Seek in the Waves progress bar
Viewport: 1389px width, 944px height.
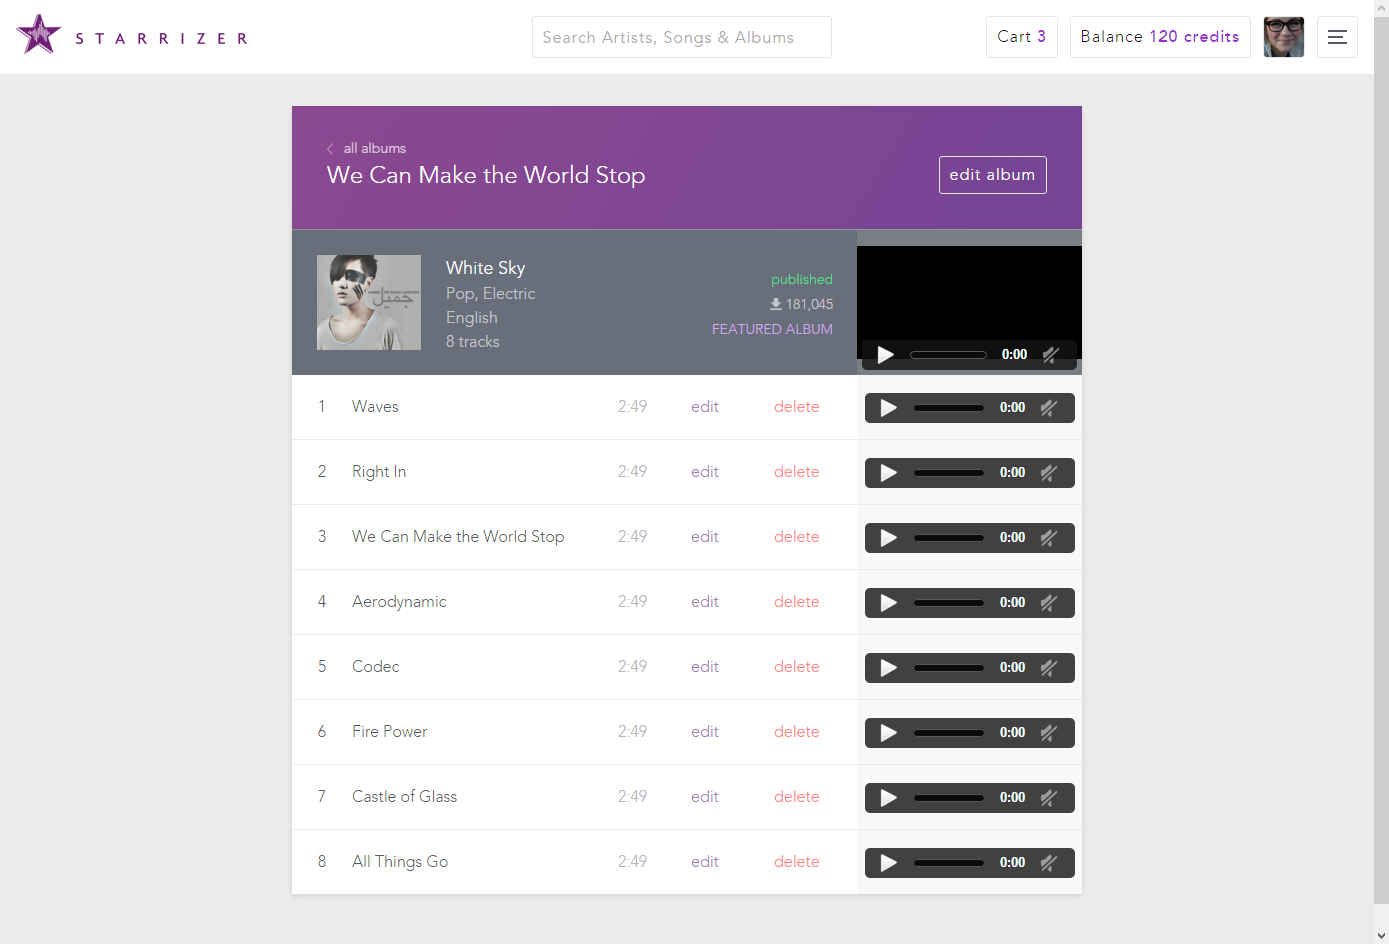[x=949, y=408]
